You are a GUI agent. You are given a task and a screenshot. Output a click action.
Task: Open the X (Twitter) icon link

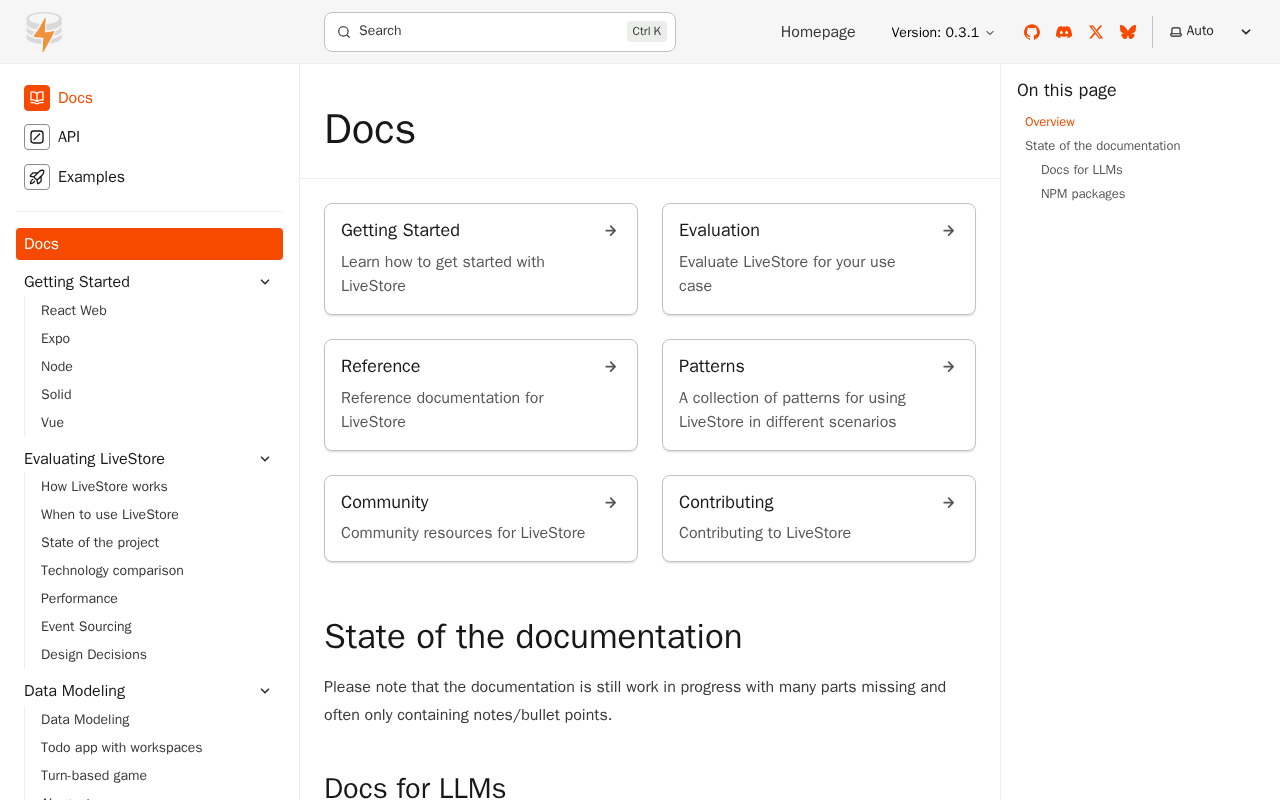click(1096, 32)
